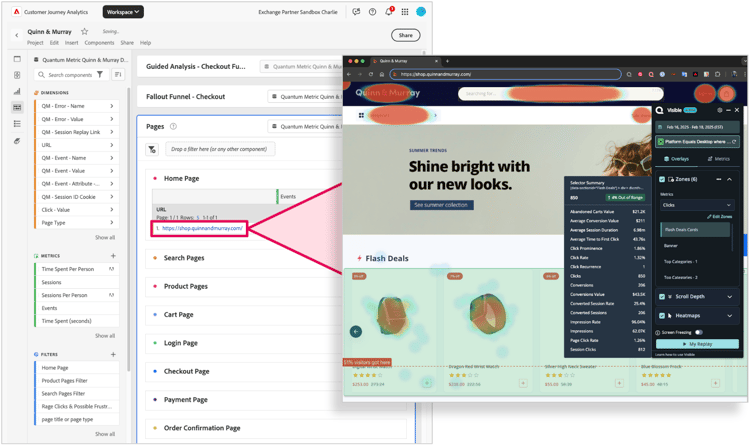The width and height of the screenshot is (750, 446).
Task: Click the Flash Deals carousel previous arrow
Action: click(356, 331)
